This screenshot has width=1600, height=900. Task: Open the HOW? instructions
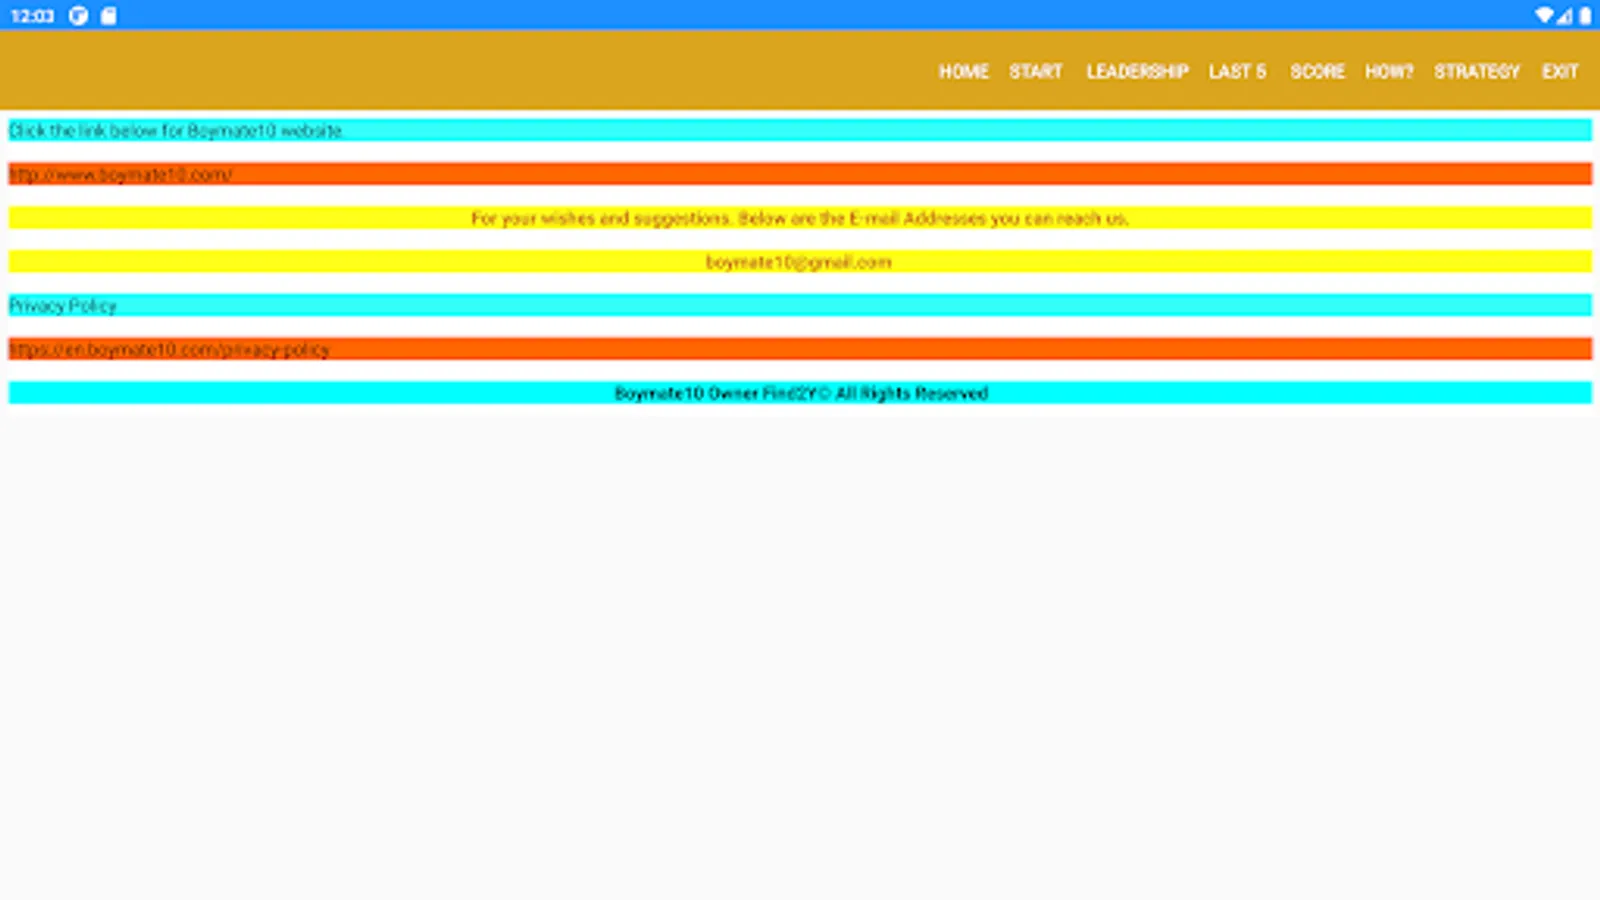pyautogui.click(x=1389, y=71)
